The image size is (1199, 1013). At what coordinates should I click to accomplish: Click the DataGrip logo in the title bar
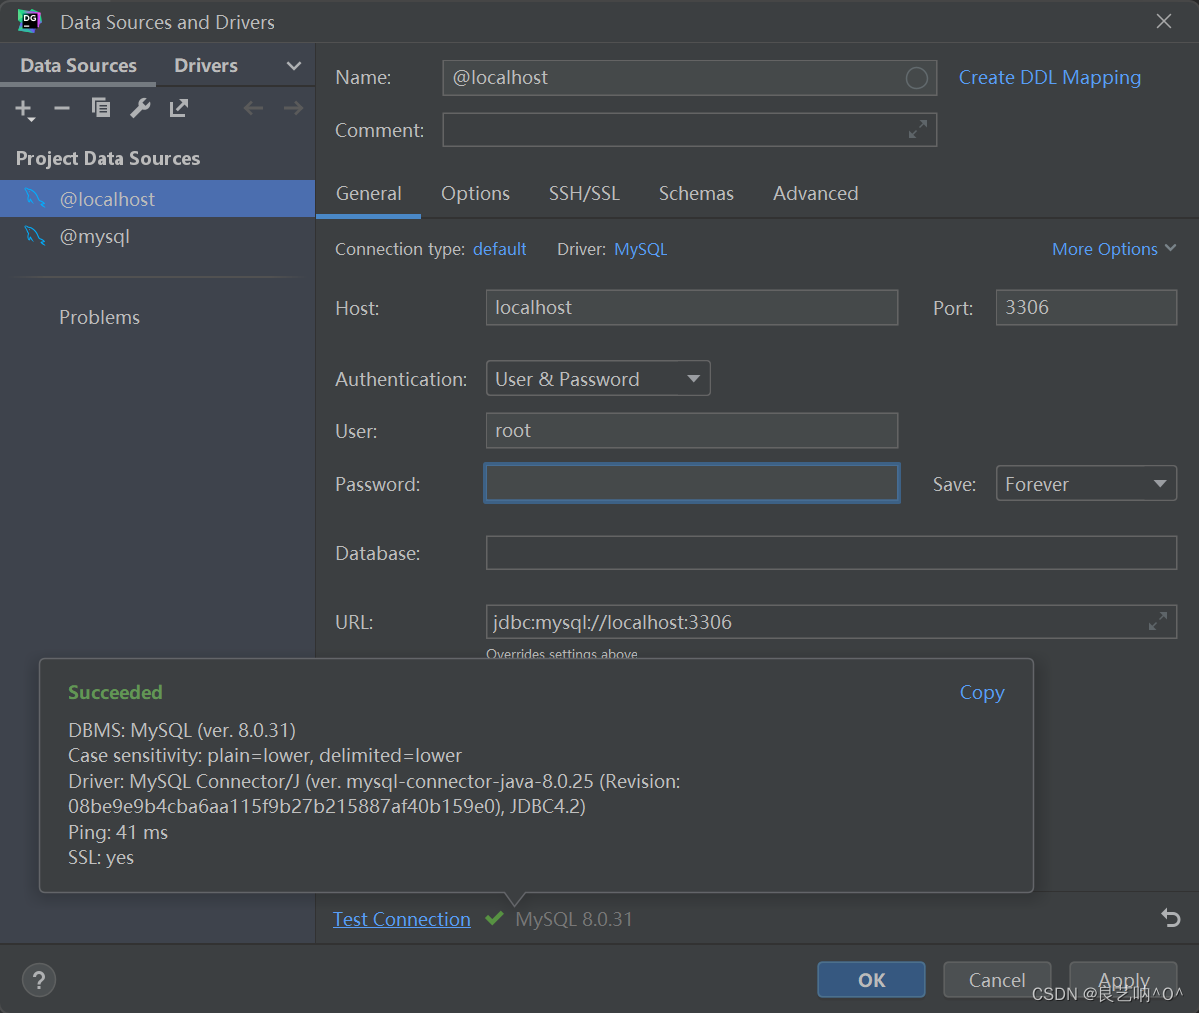[30, 21]
